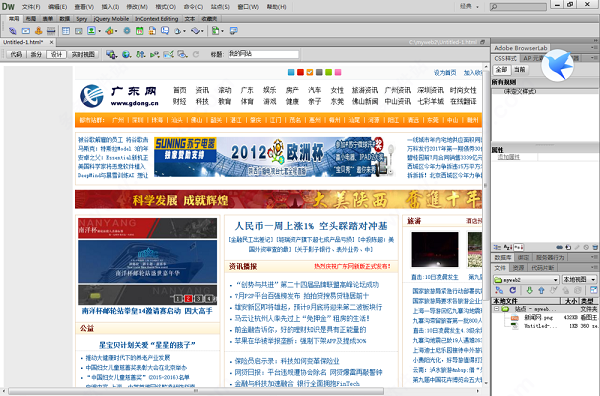Delete CSS rule trash icon
Screen dimensions: 600x396
click(595, 248)
